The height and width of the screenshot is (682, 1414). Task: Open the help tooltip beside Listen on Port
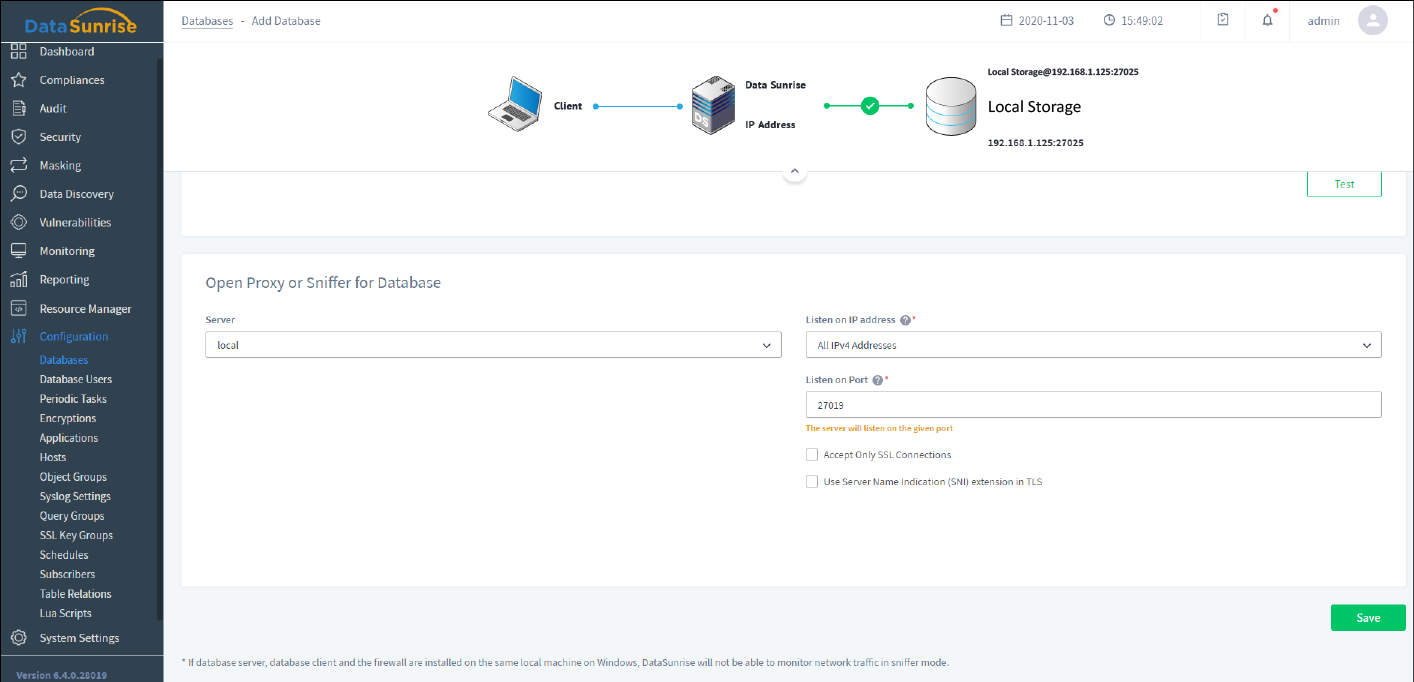point(877,380)
